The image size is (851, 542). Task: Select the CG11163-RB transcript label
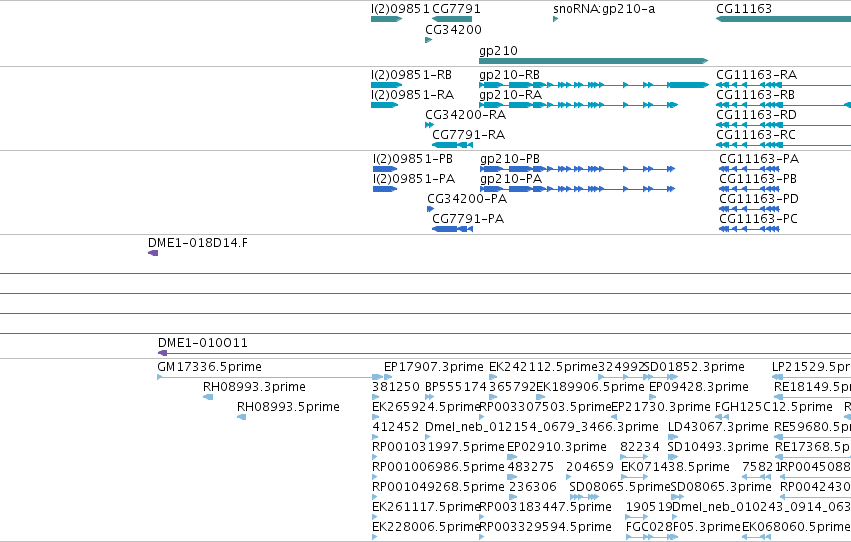tap(755, 95)
